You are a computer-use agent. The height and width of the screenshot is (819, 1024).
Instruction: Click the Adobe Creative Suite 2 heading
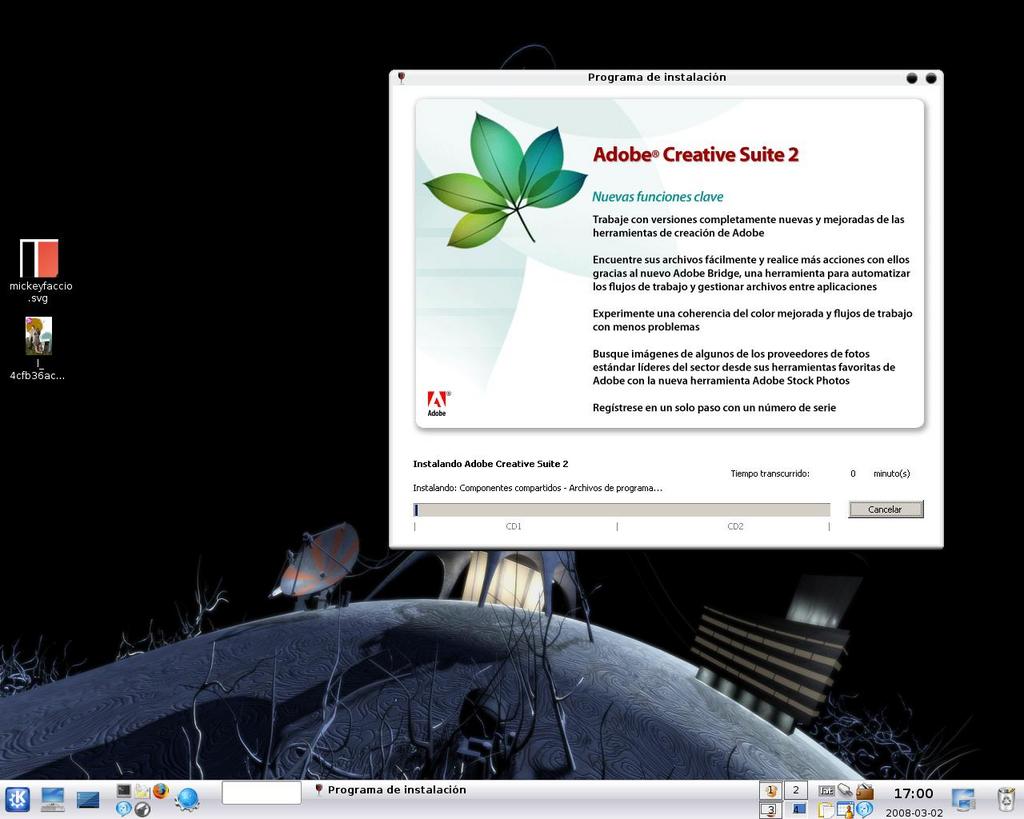pos(696,154)
